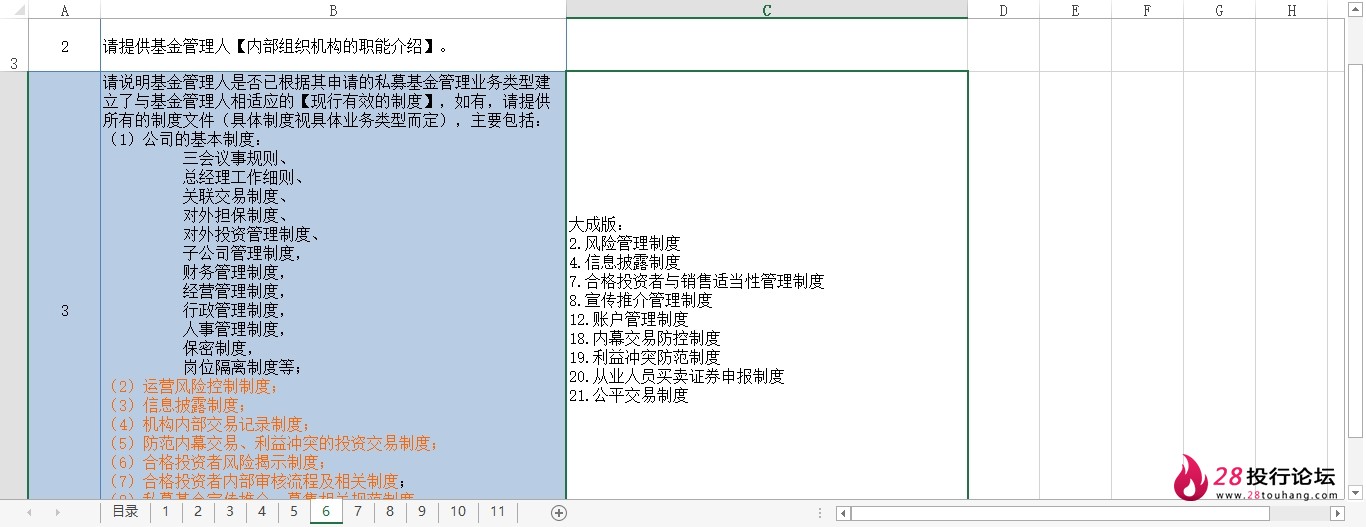Select column H header
Viewport: 1366px width, 527px height.
[1291, 10]
